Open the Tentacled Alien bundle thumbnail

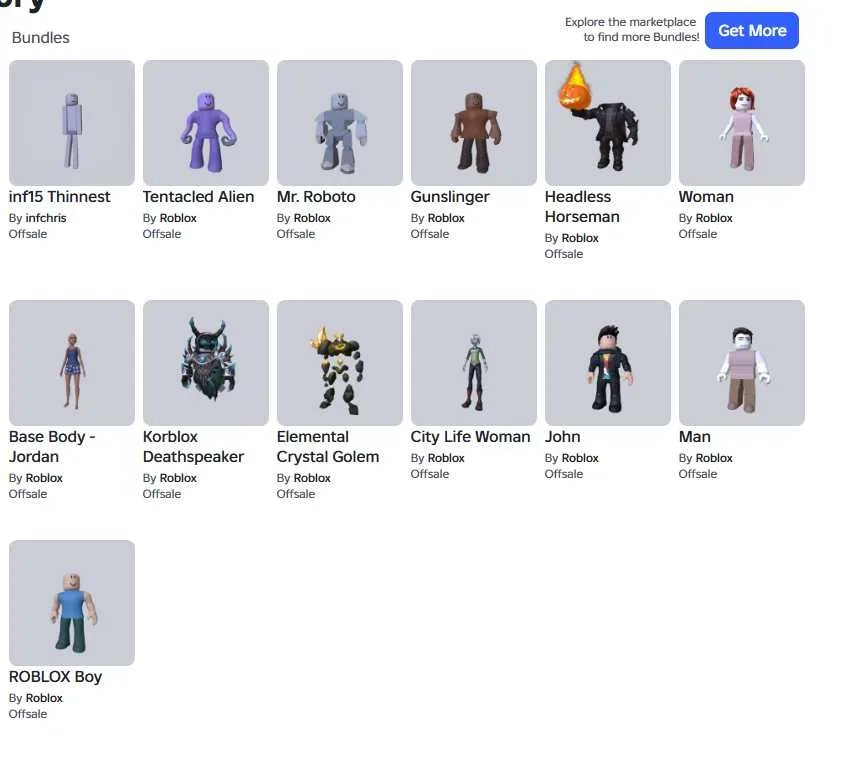pos(206,123)
